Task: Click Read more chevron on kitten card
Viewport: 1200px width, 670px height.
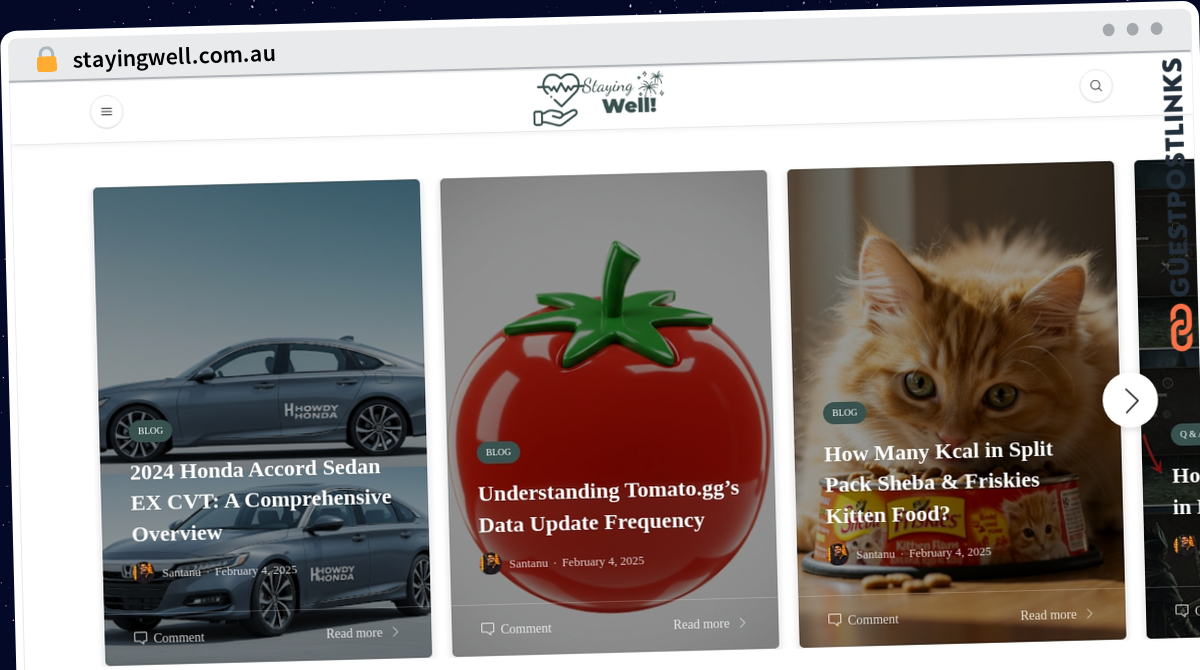Action: [1089, 614]
